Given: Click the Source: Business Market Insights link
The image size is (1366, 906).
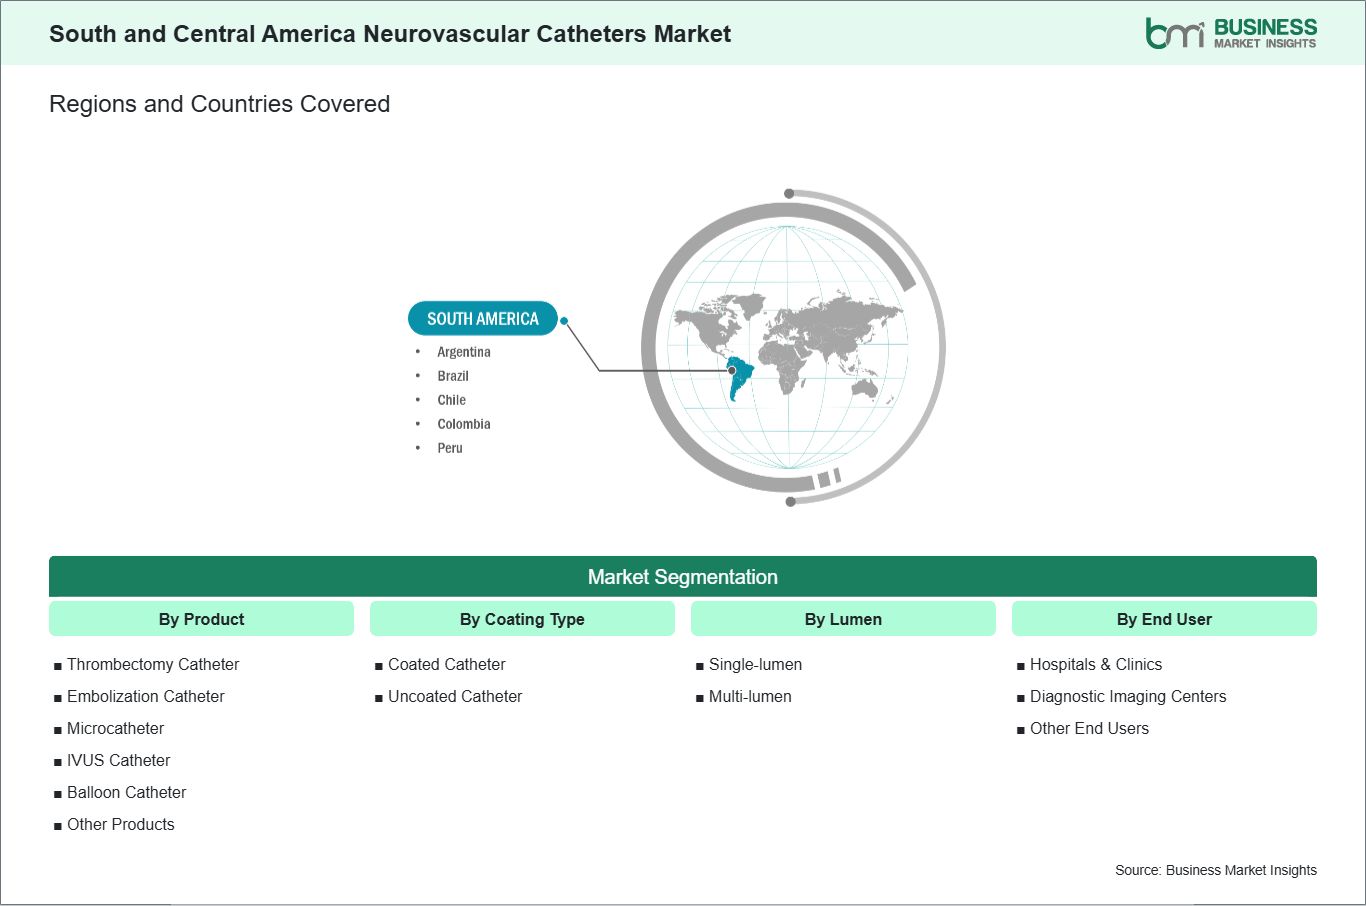Looking at the screenshot, I should [1216, 870].
